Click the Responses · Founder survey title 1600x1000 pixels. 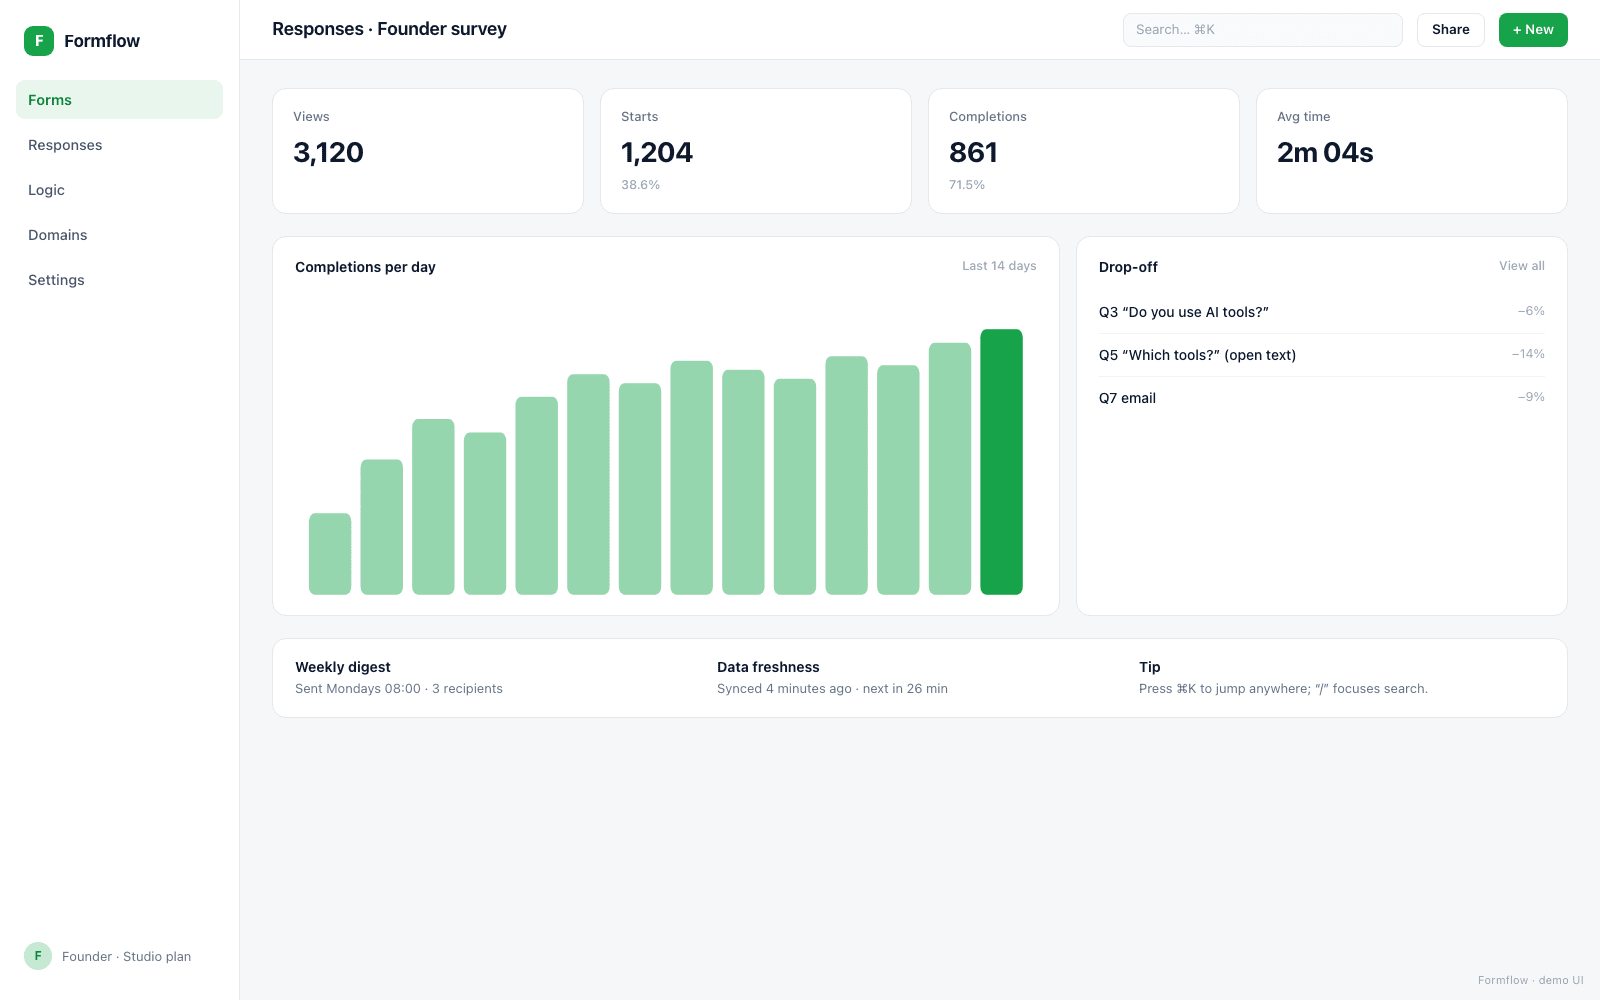(x=389, y=29)
